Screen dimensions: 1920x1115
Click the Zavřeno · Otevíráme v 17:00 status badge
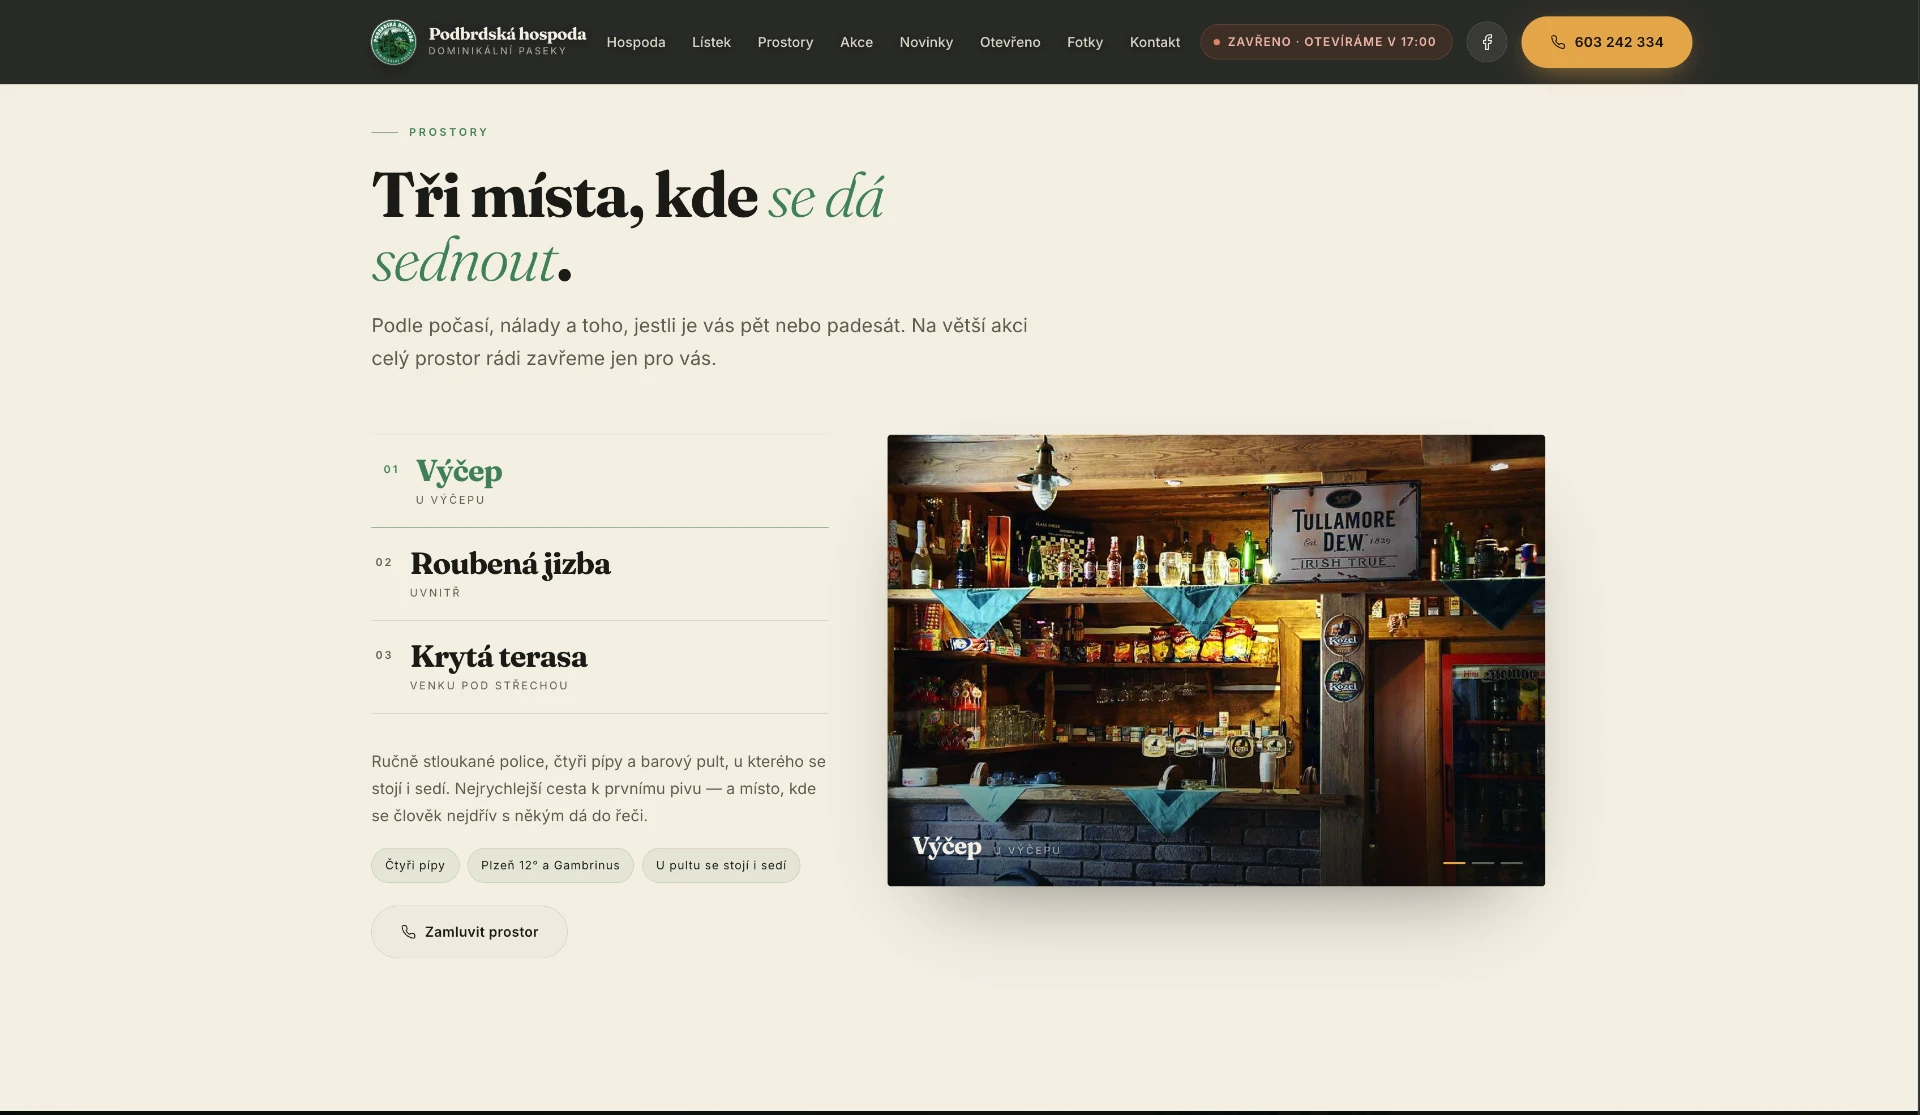1326,42
